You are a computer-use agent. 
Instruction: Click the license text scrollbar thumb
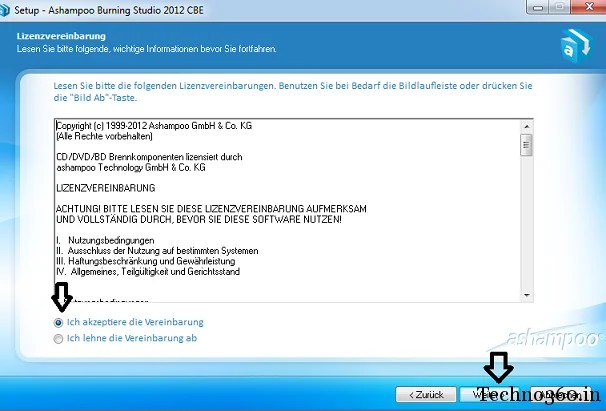[x=526, y=145]
